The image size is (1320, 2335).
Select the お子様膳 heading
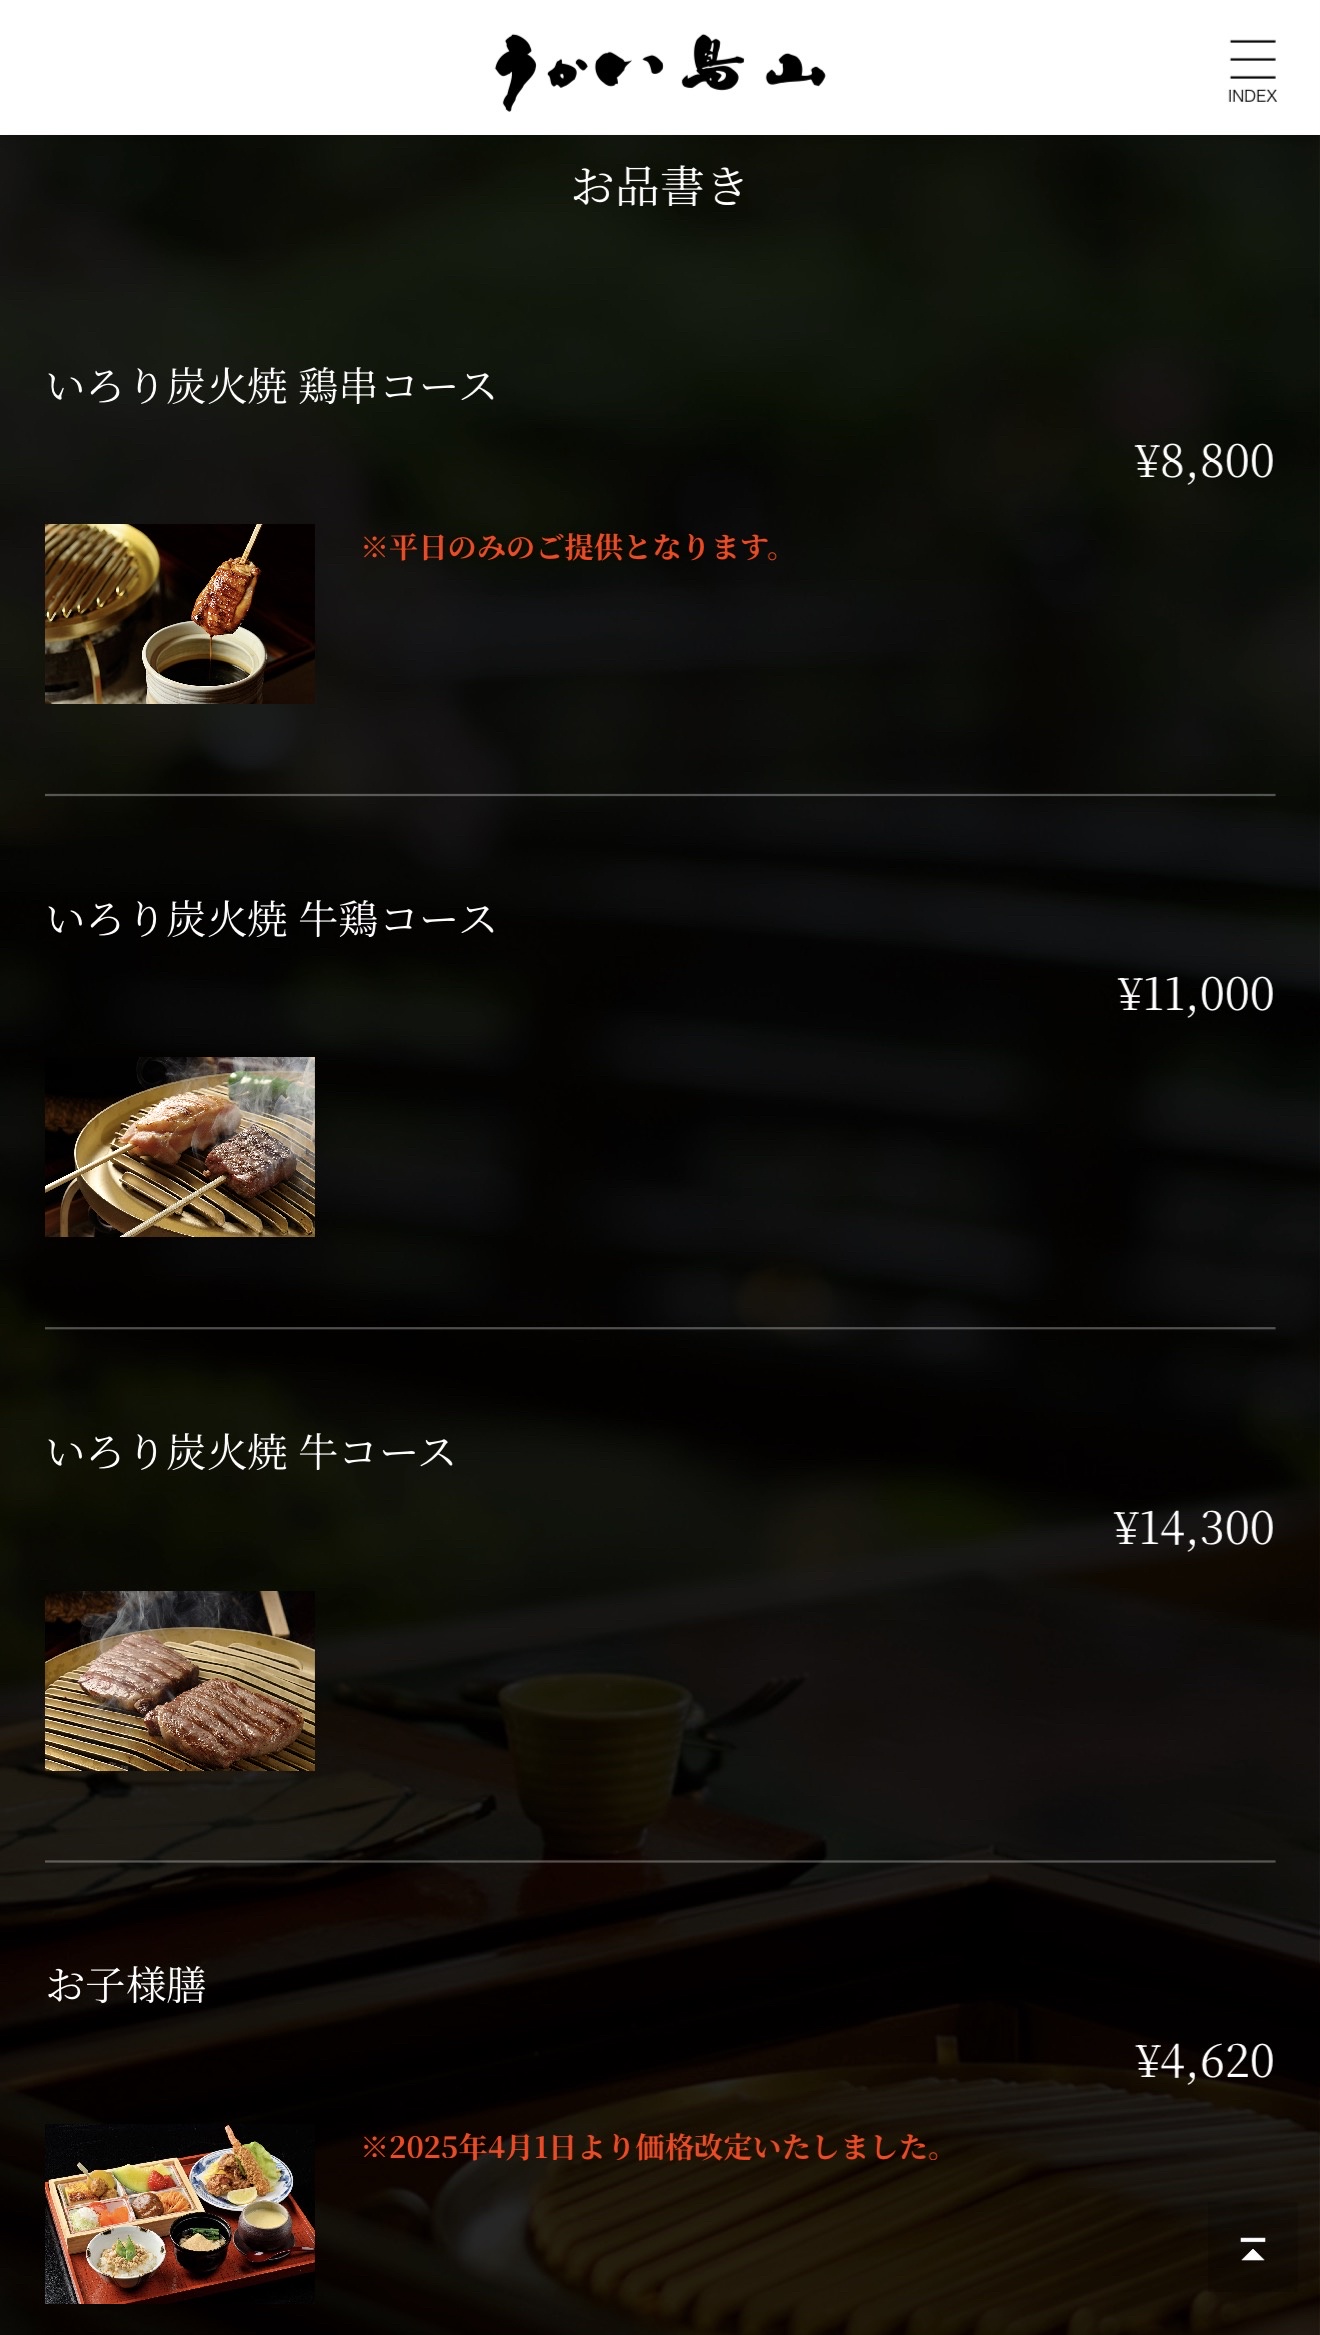[x=127, y=1985]
